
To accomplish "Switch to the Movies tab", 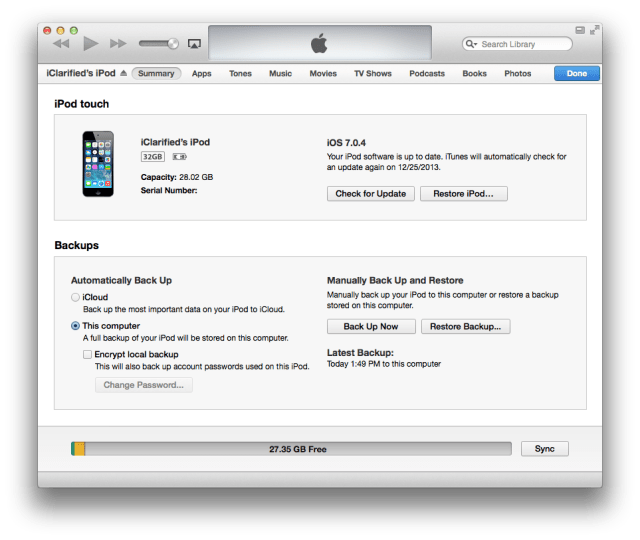I will (323, 73).
